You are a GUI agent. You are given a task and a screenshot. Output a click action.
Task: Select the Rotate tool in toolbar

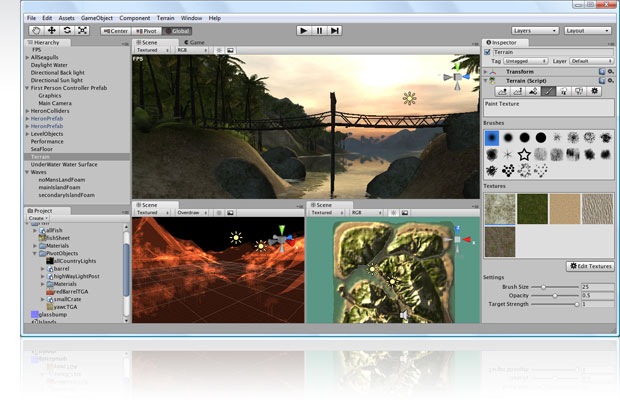tap(67, 31)
